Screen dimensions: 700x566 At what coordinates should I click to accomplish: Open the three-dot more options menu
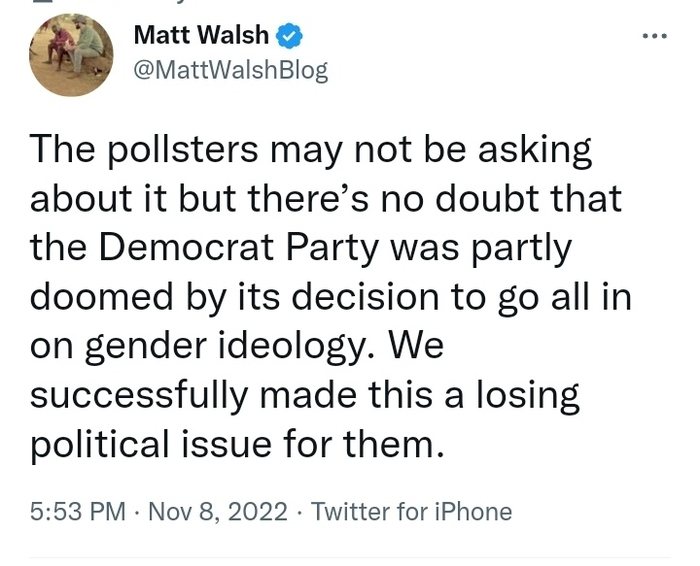click(654, 36)
